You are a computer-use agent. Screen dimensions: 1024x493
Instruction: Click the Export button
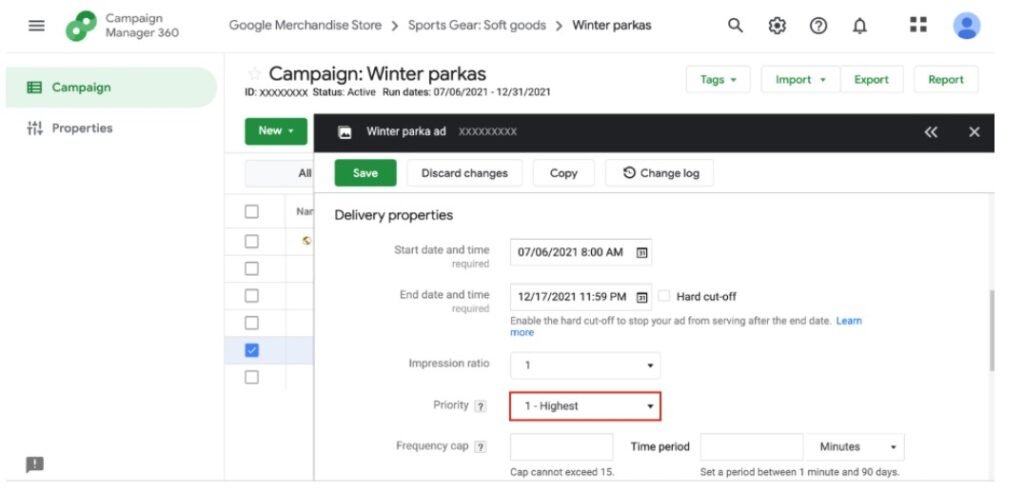(871, 80)
